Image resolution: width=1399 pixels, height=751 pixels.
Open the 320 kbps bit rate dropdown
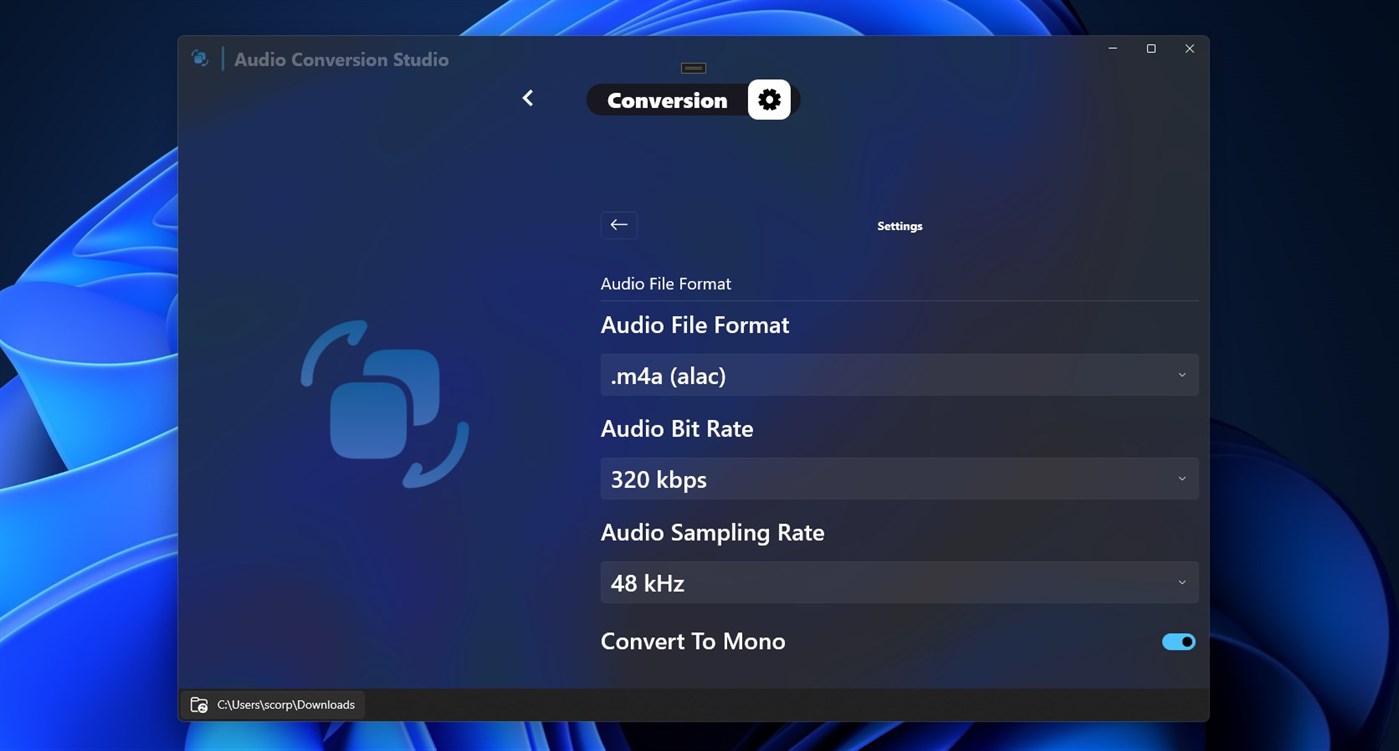pyautogui.click(x=898, y=478)
